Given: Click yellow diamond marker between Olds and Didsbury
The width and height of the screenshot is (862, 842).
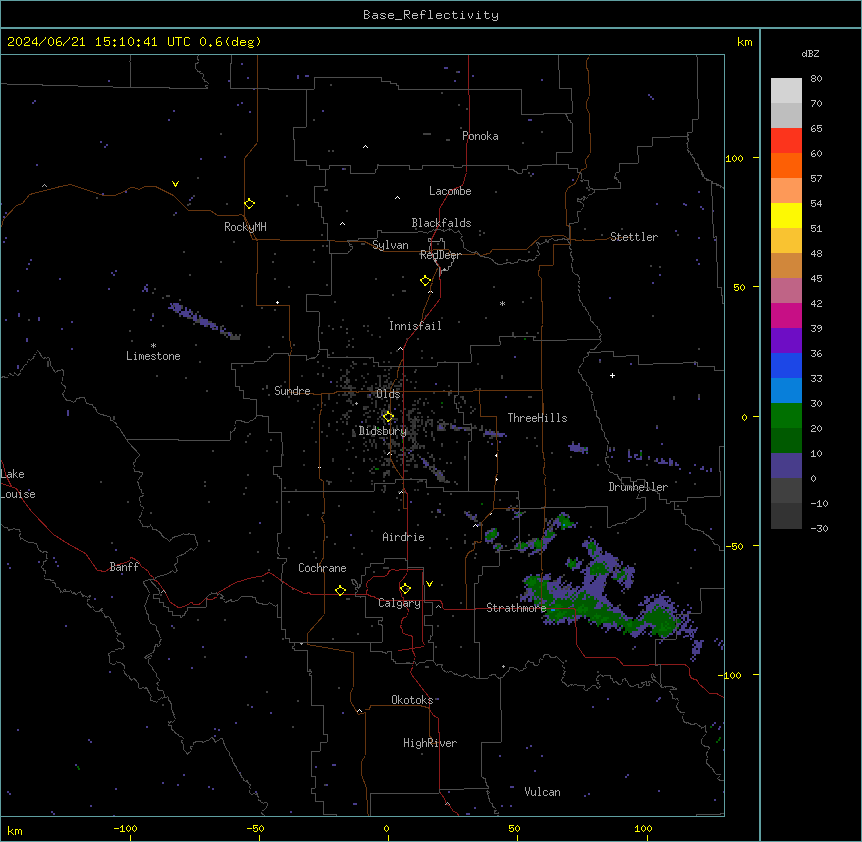Looking at the screenshot, I should [x=388, y=417].
